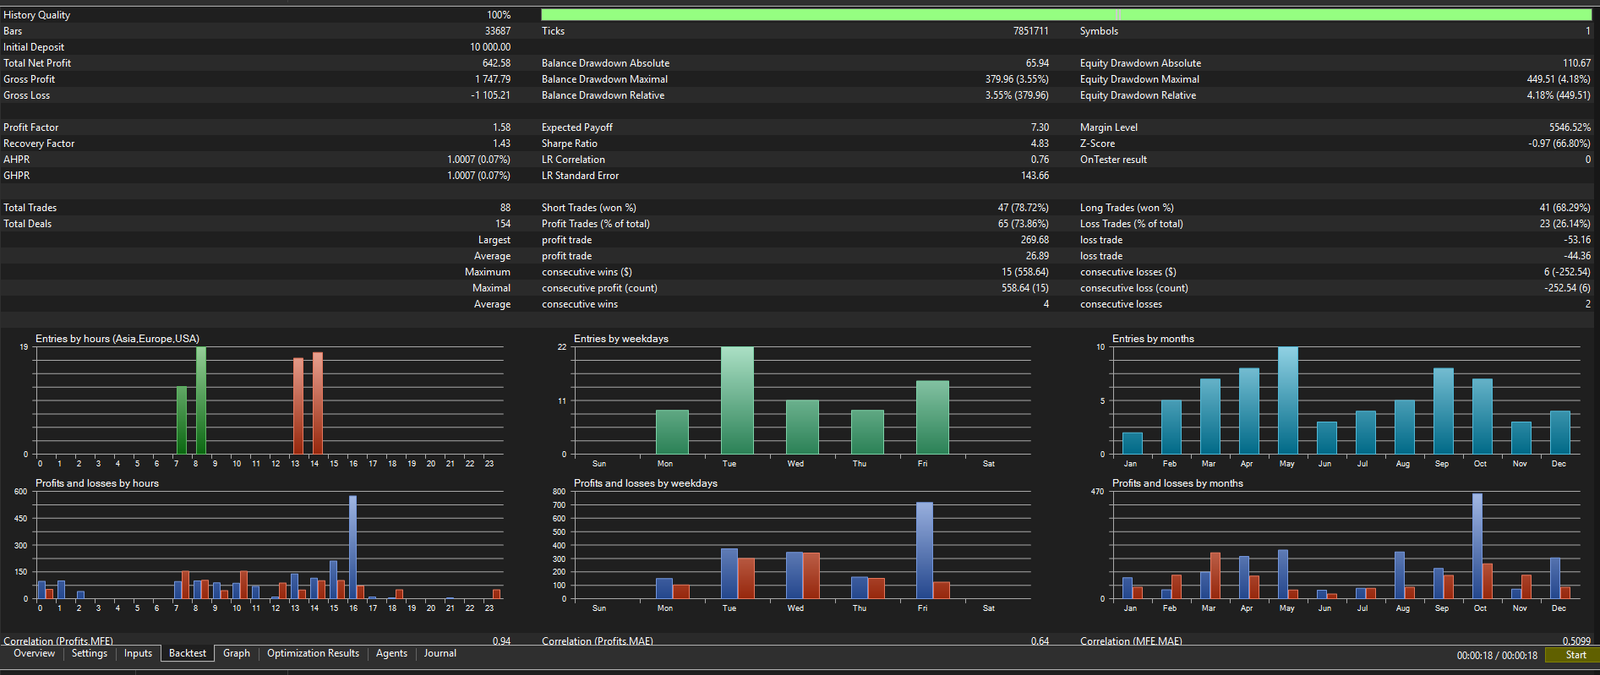Click the October blue profit bar by months

pyautogui.click(x=1477, y=546)
